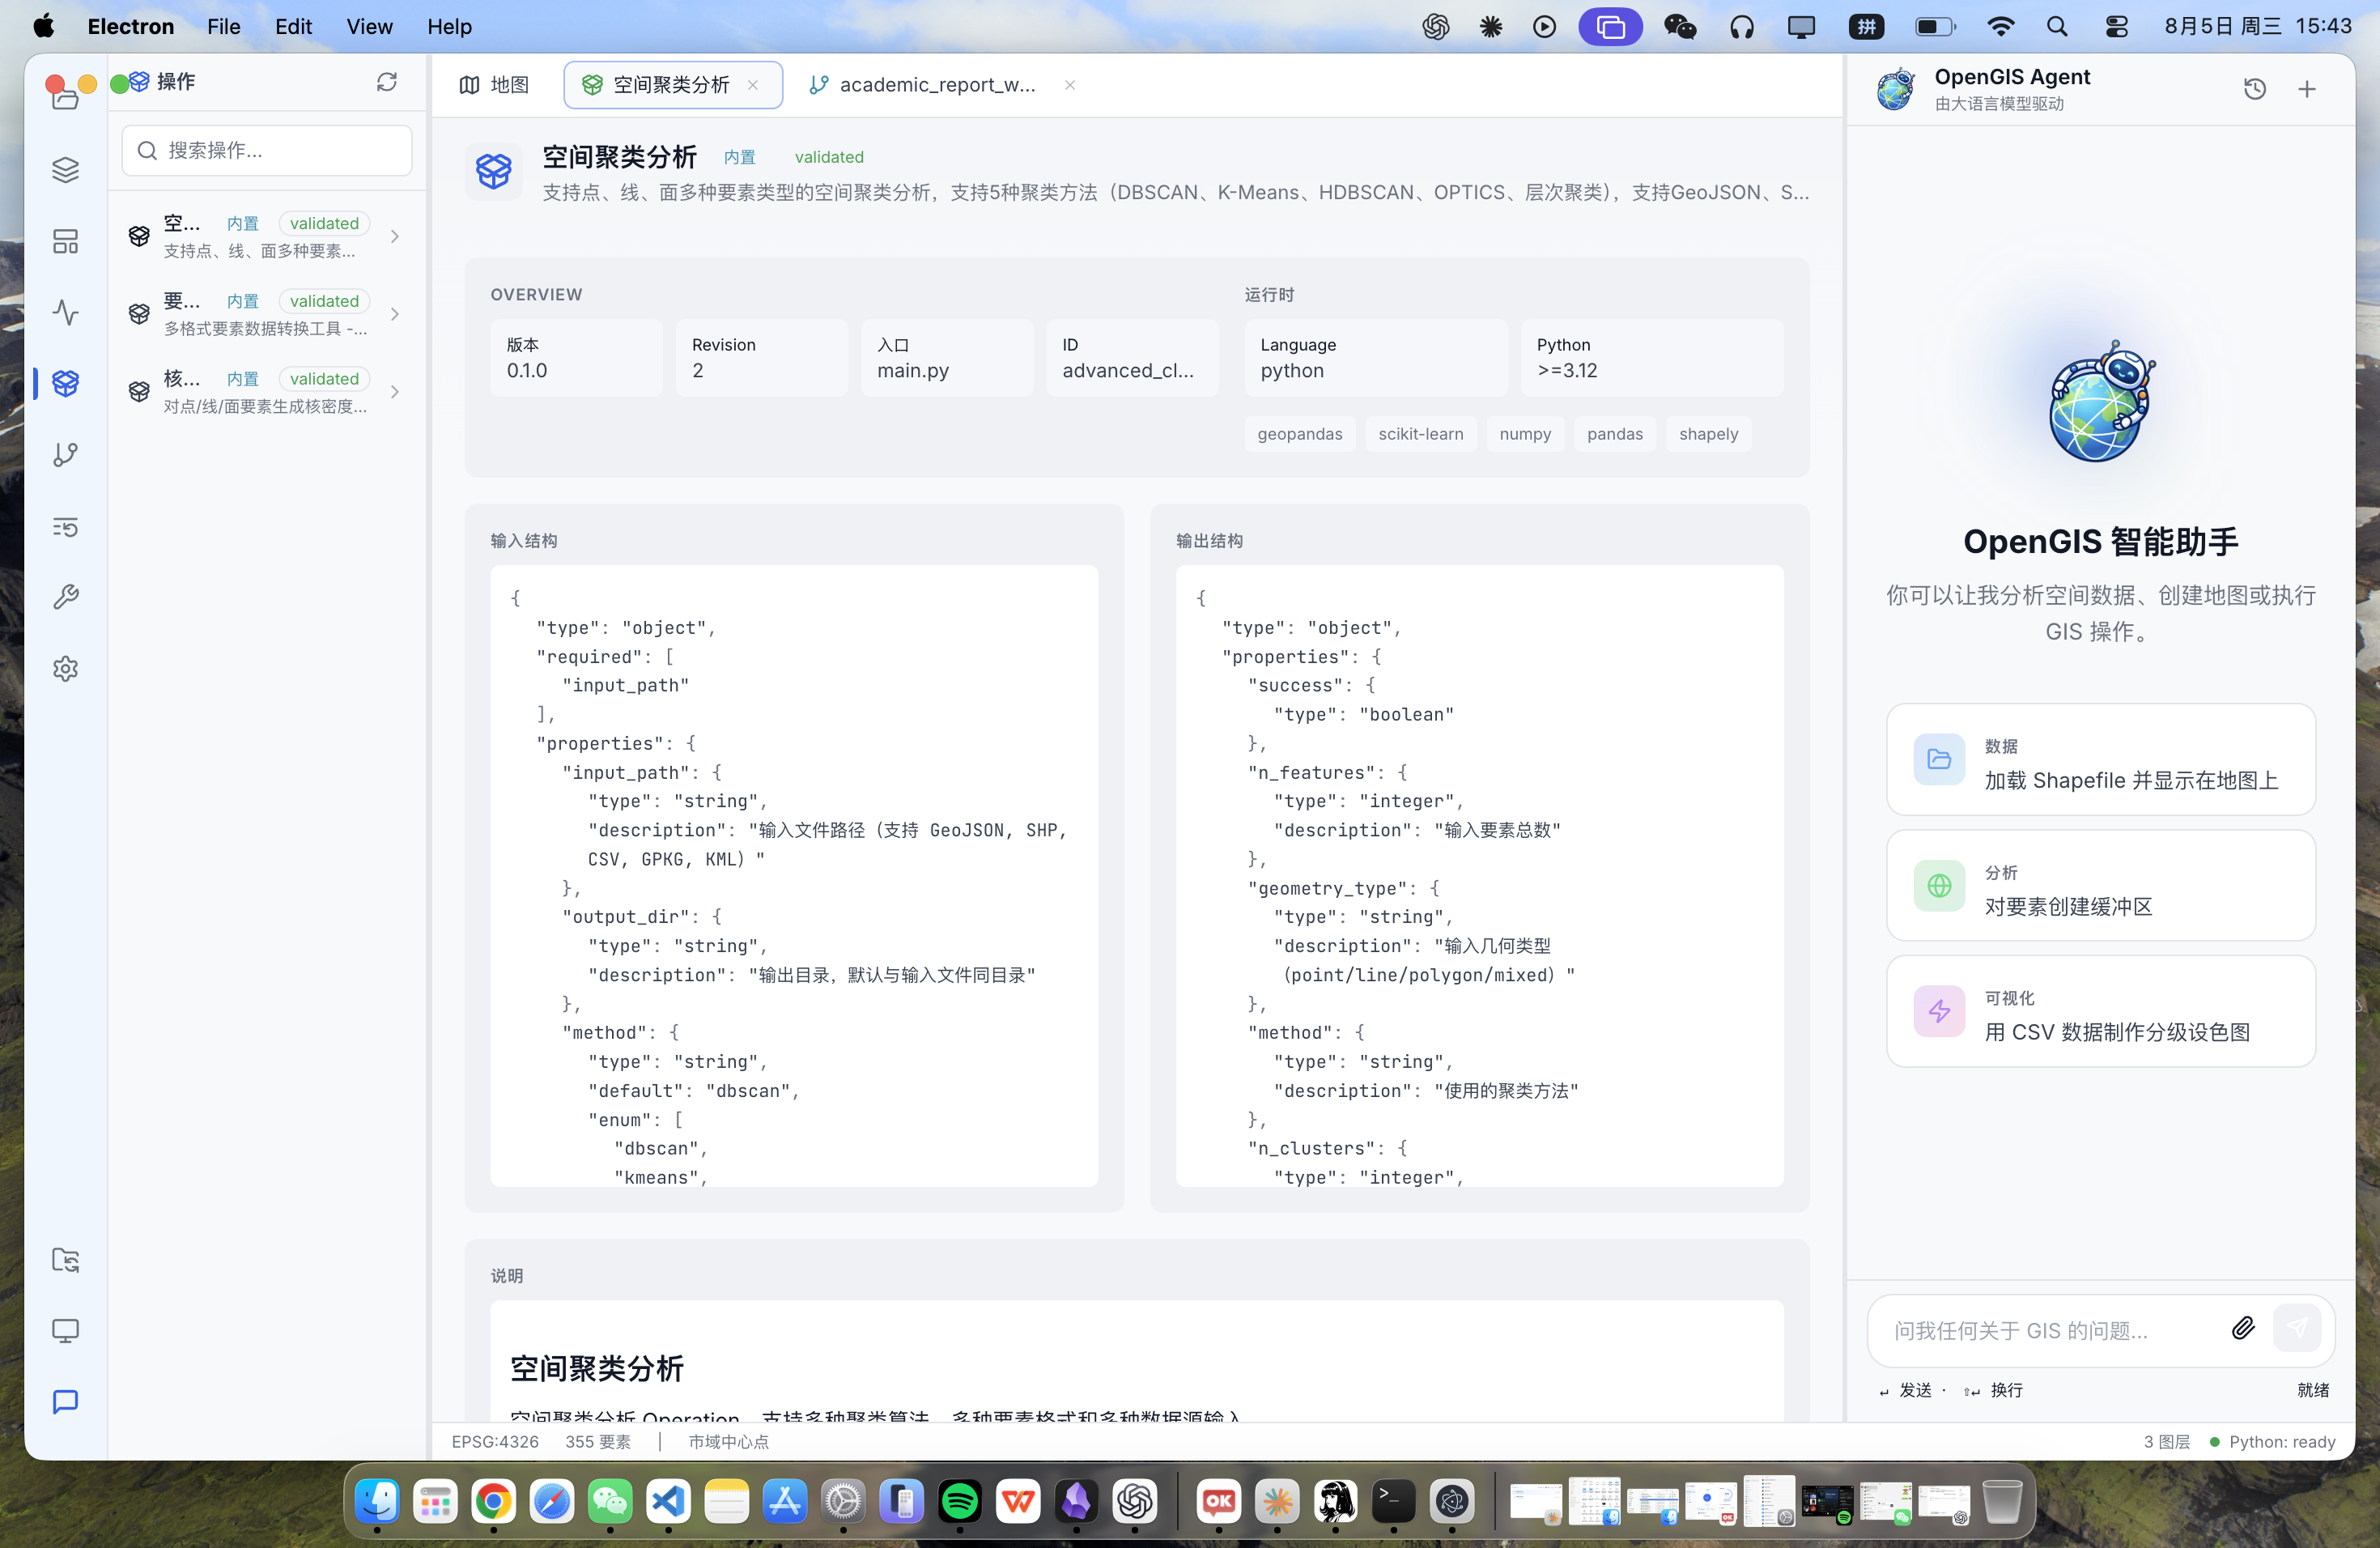The width and height of the screenshot is (2380, 1548).
Task: Open the View menu
Action: click(369, 26)
